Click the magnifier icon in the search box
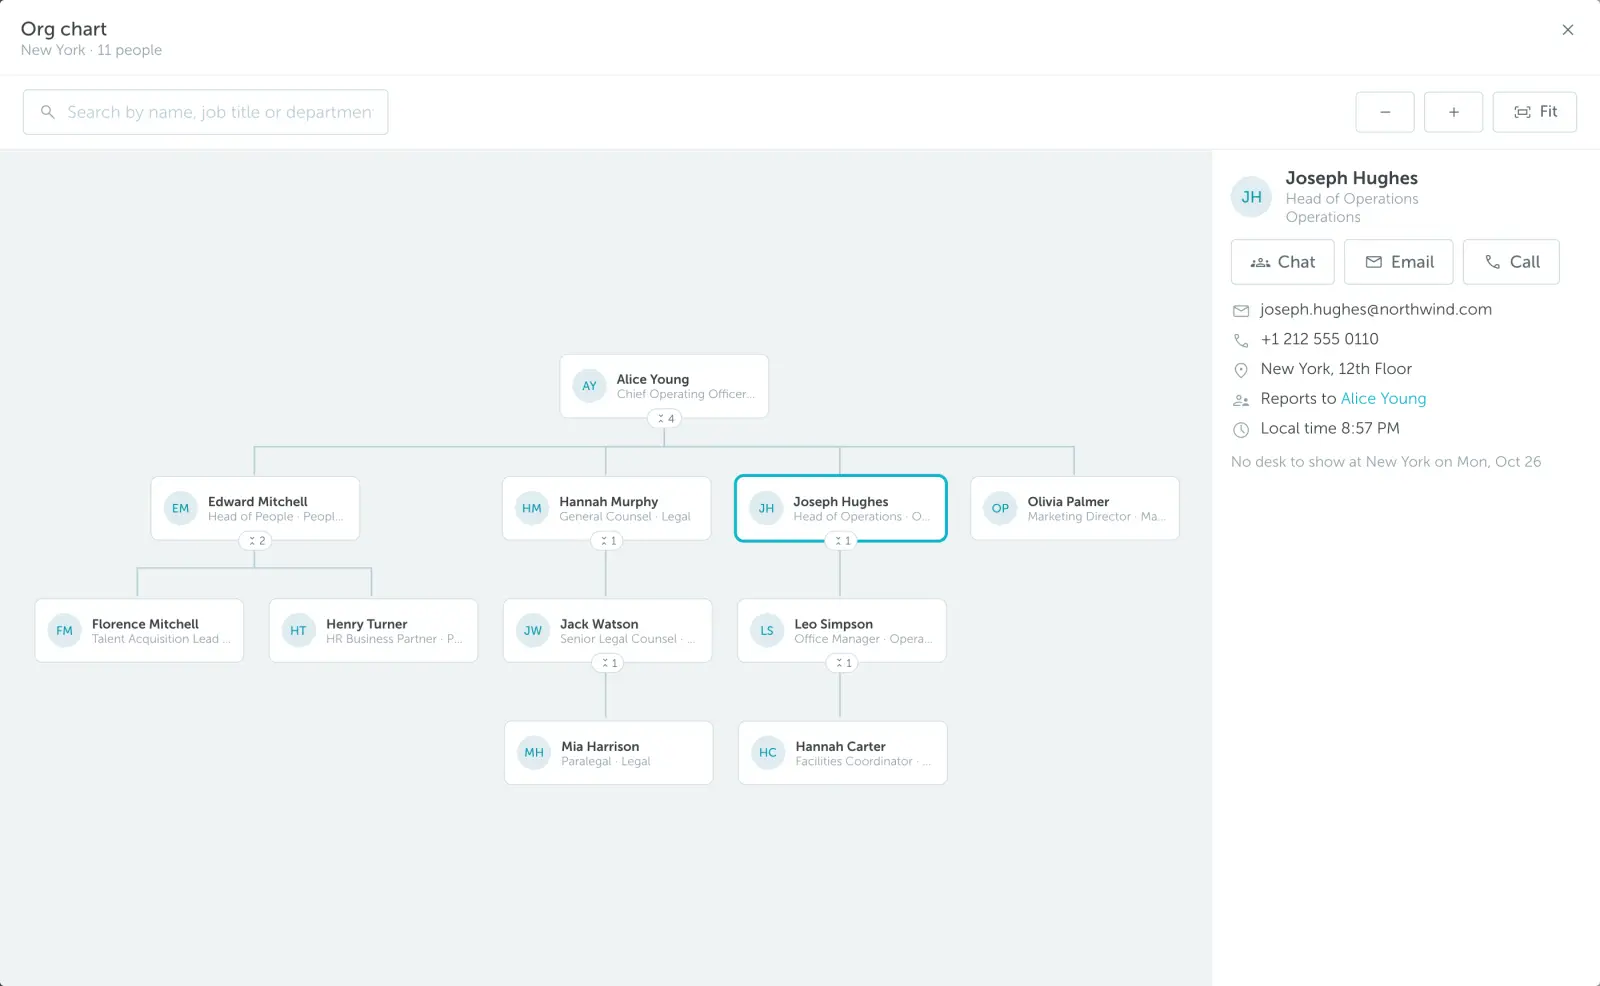This screenshot has height=986, width=1600. point(47,112)
